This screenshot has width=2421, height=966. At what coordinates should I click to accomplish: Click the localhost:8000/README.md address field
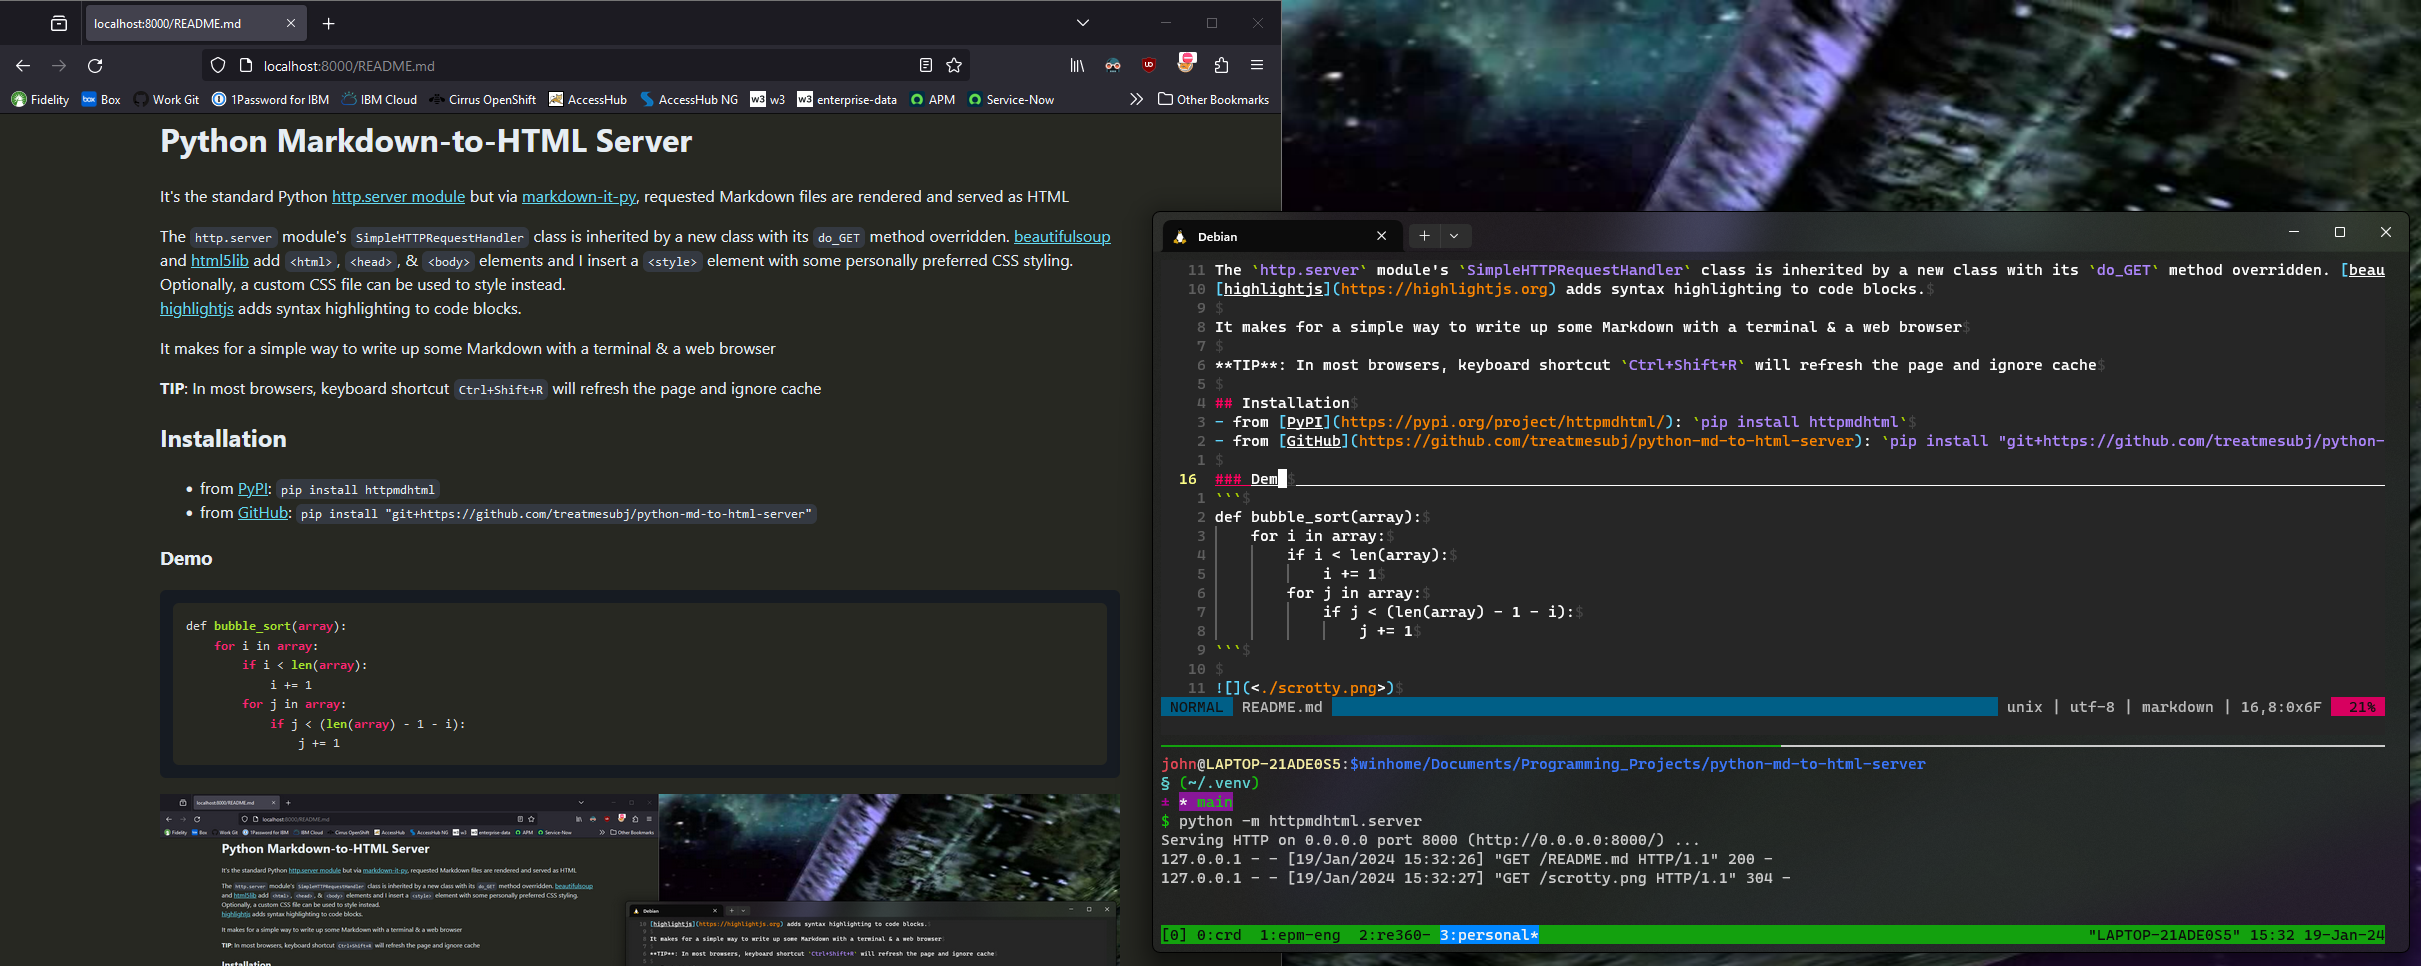pyautogui.click(x=585, y=66)
